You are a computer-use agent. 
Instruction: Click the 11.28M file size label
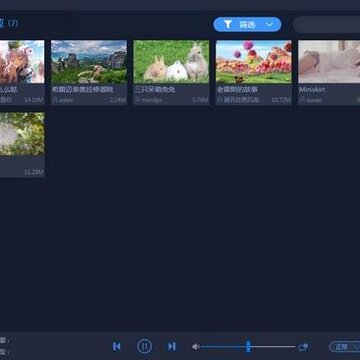[x=34, y=172]
